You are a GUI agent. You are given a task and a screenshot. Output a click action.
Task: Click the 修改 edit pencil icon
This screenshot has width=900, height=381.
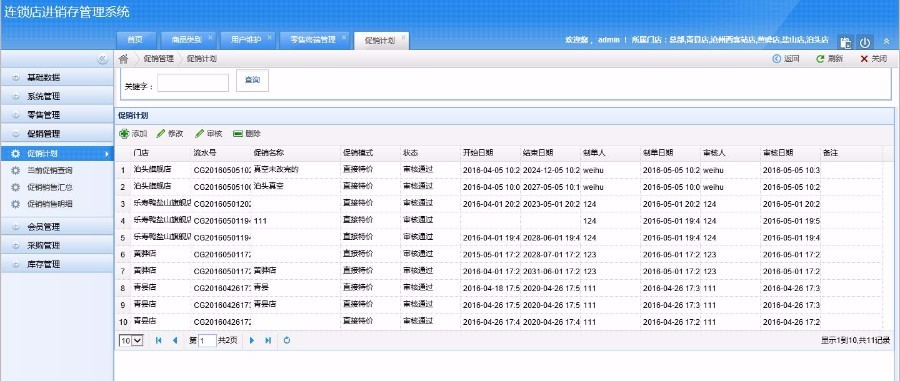[161, 134]
